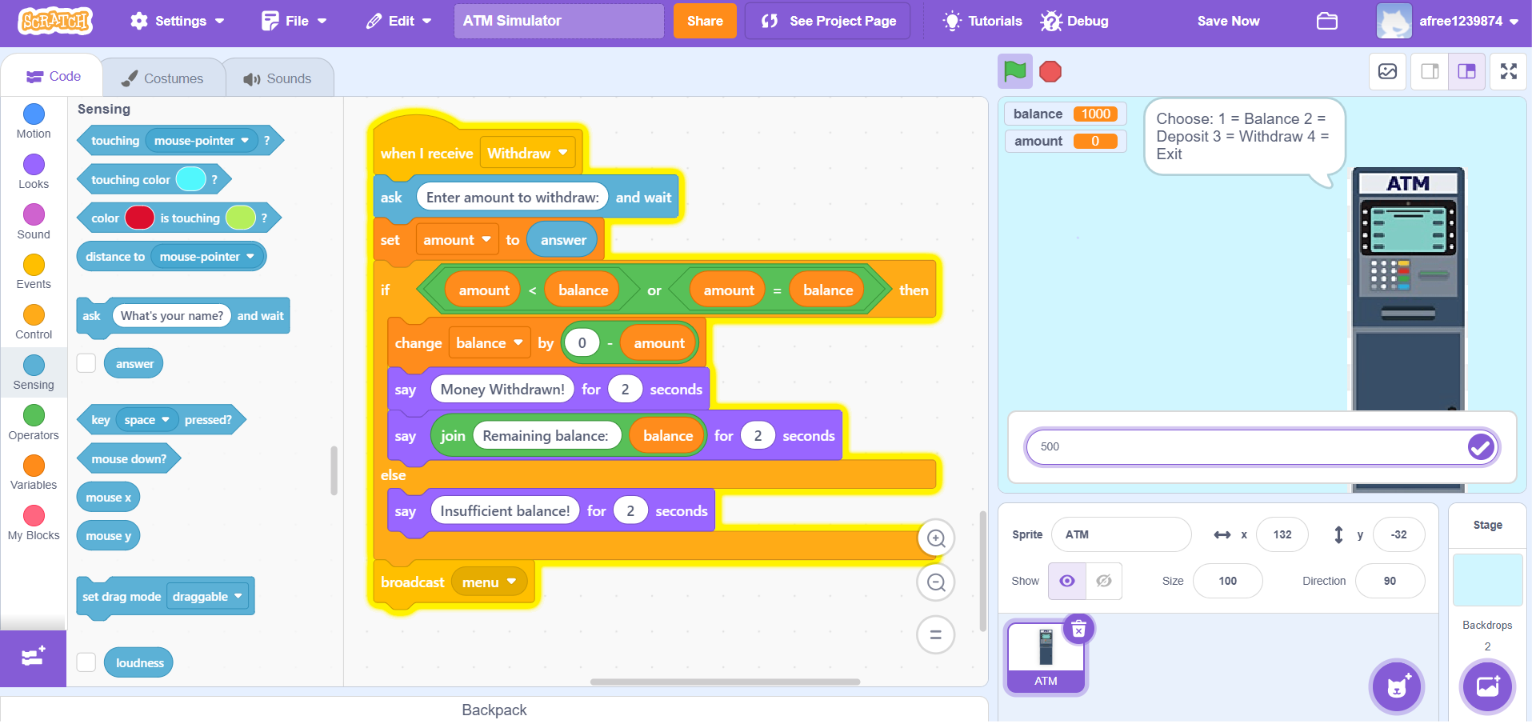1532x722 pixels.
Task: Stop the project with red stop icon
Action: (x=1050, y=71)
